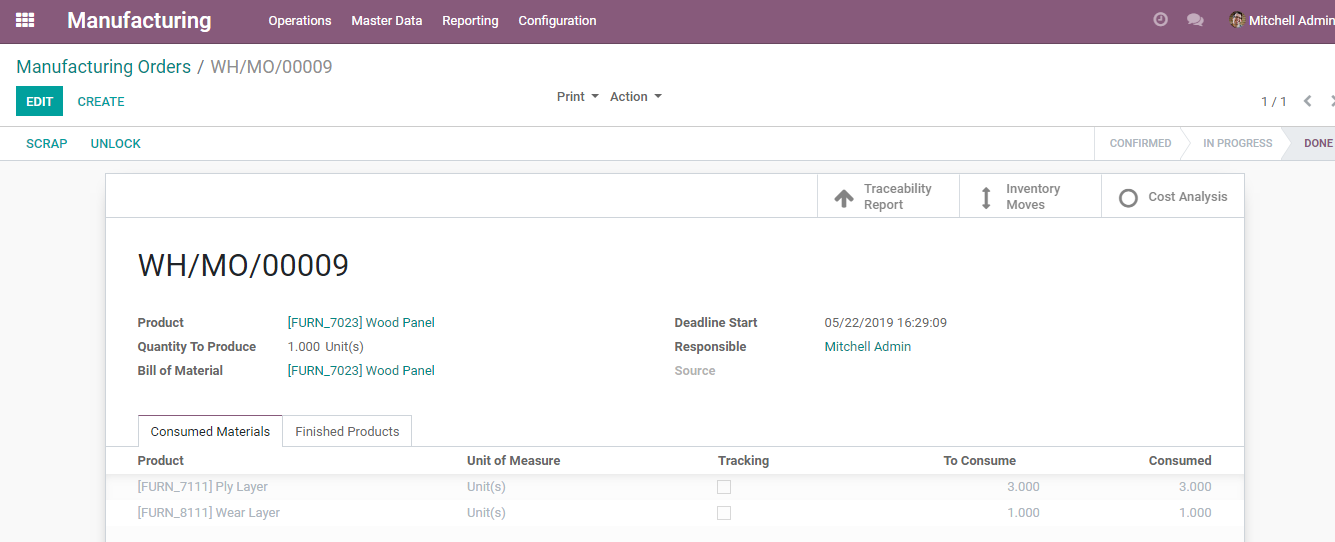Click the SCRAP button
1335x542 pixels.
47,143
